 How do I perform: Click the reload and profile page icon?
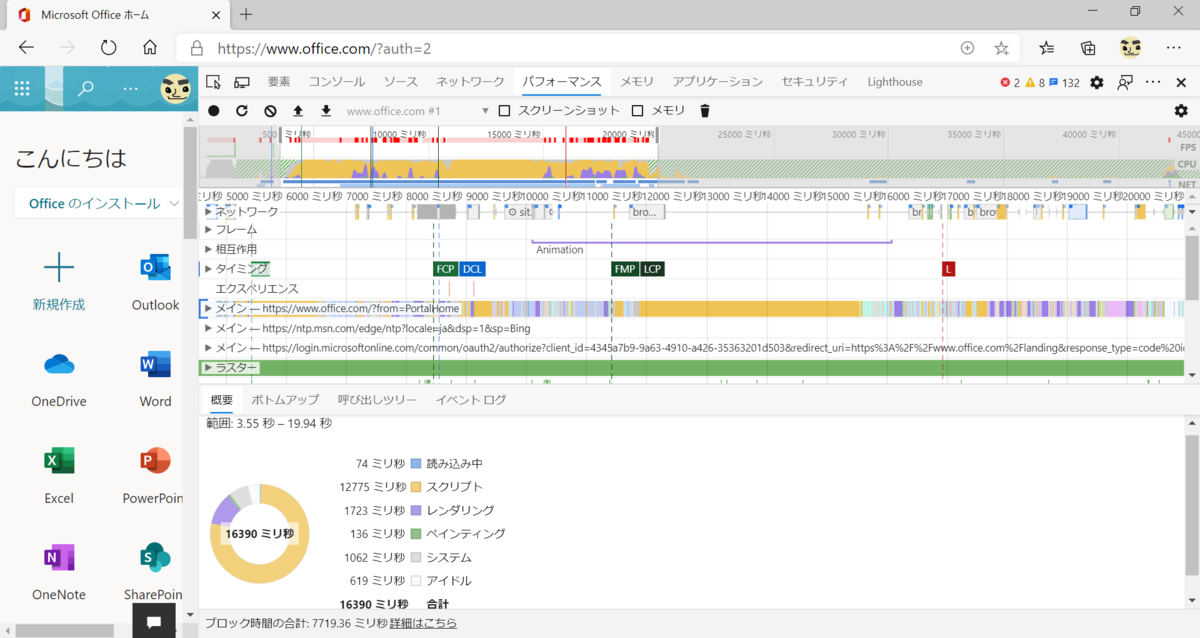[x=242, y=111]
